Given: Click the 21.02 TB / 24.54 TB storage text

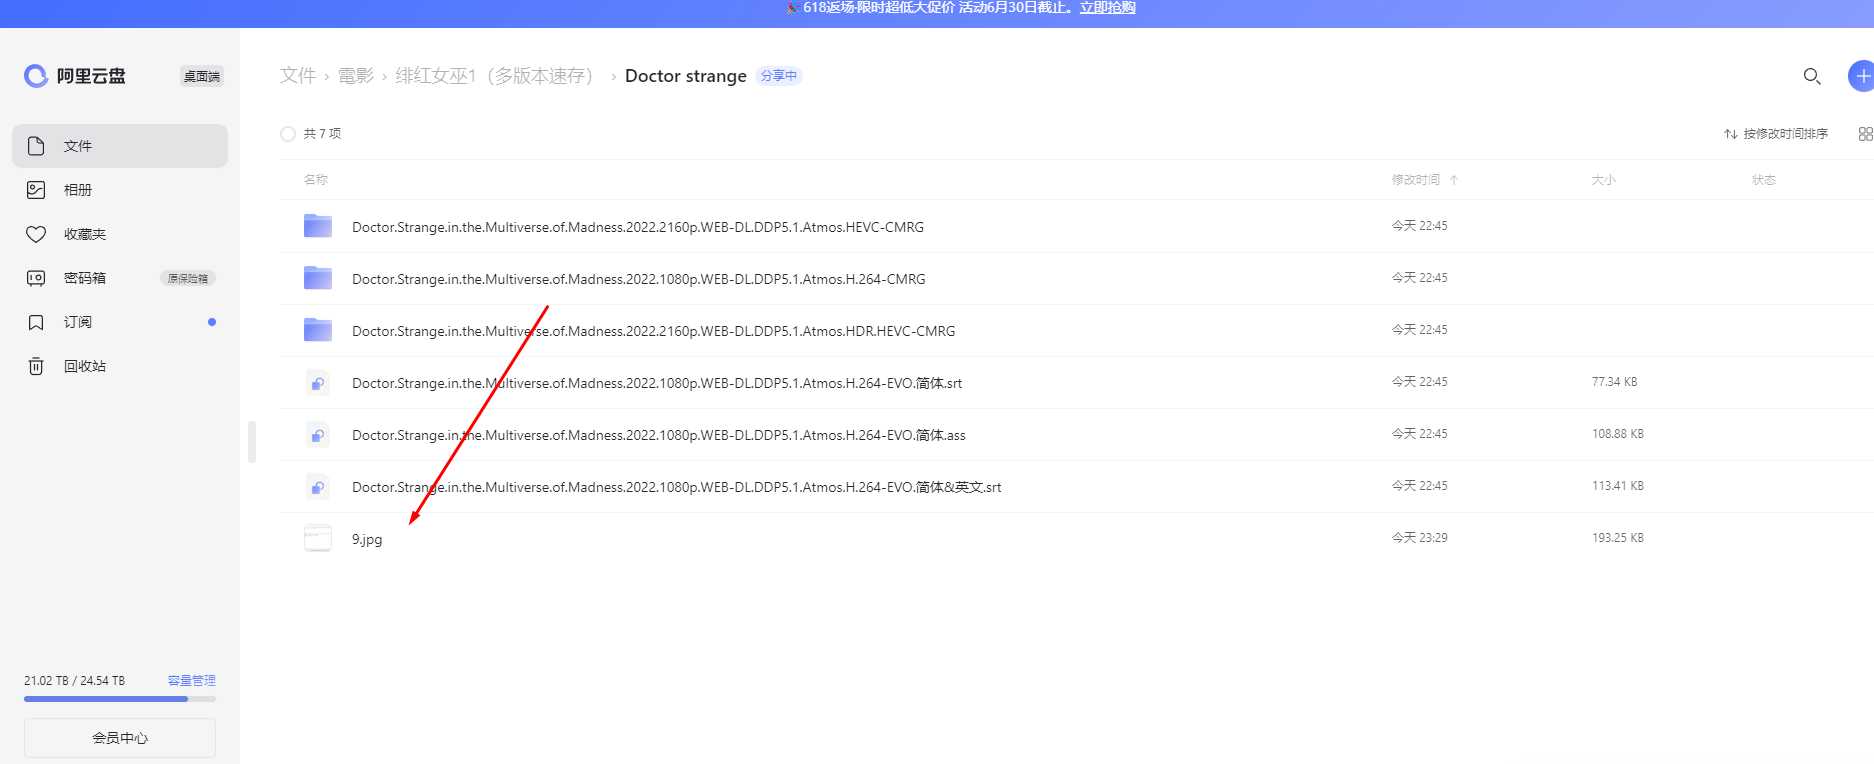Looking at the screenshot, I should click(75, 680).
